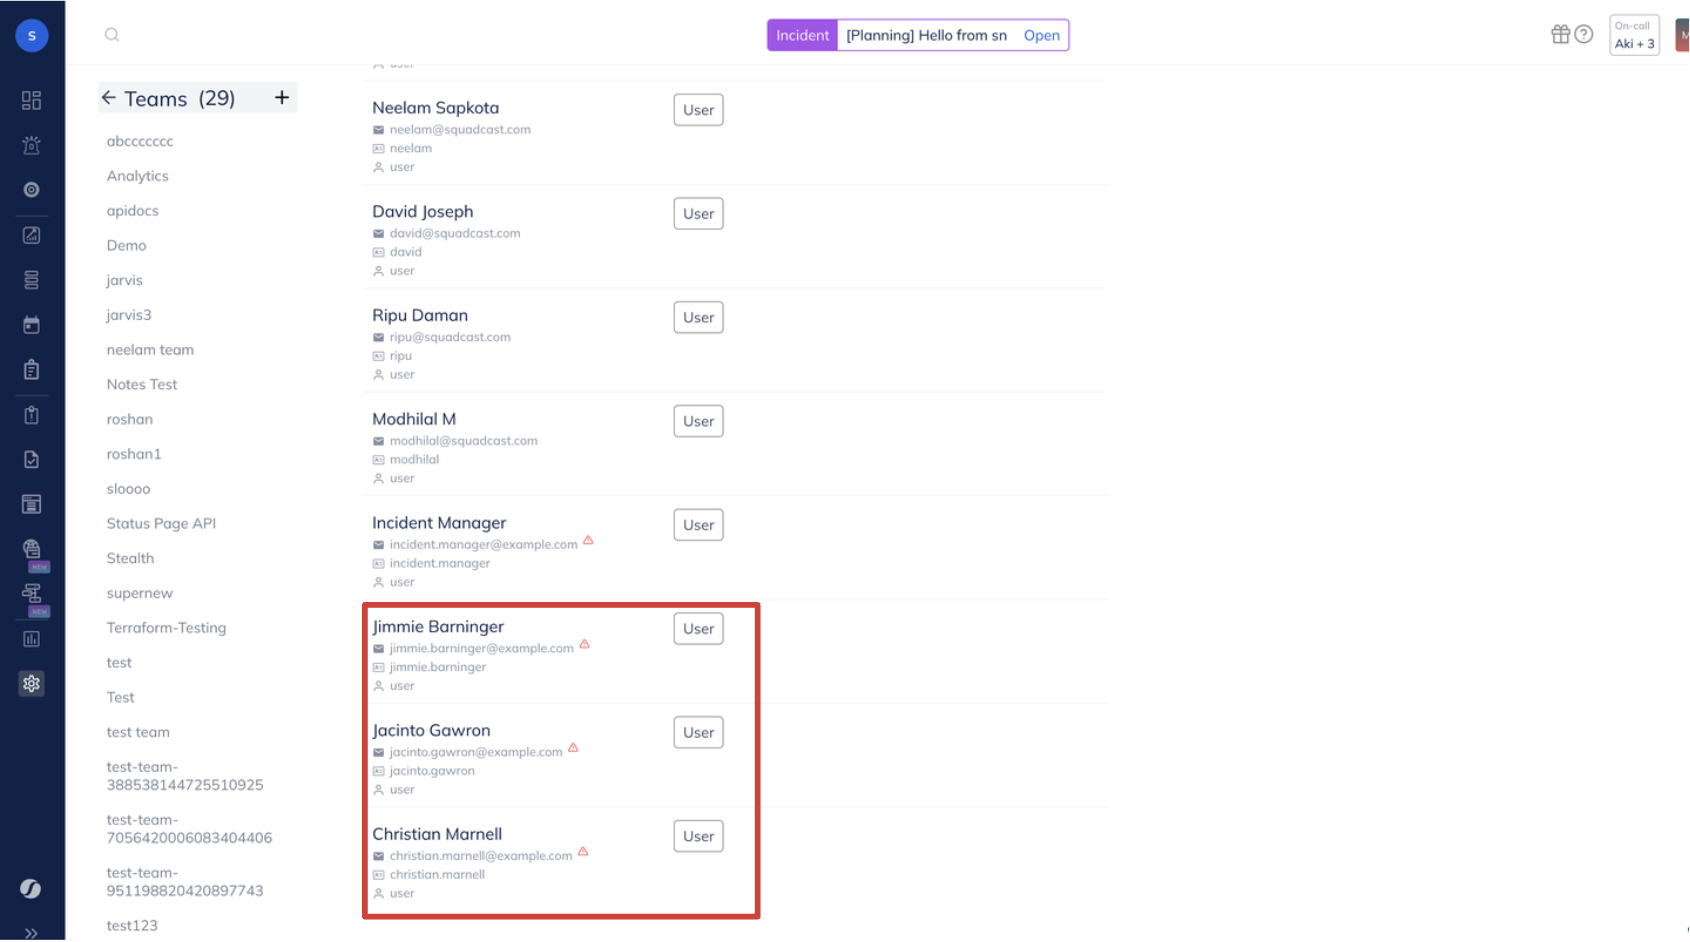Add a new team with plus icon
1690x942 pixels.
click(282, 97)
